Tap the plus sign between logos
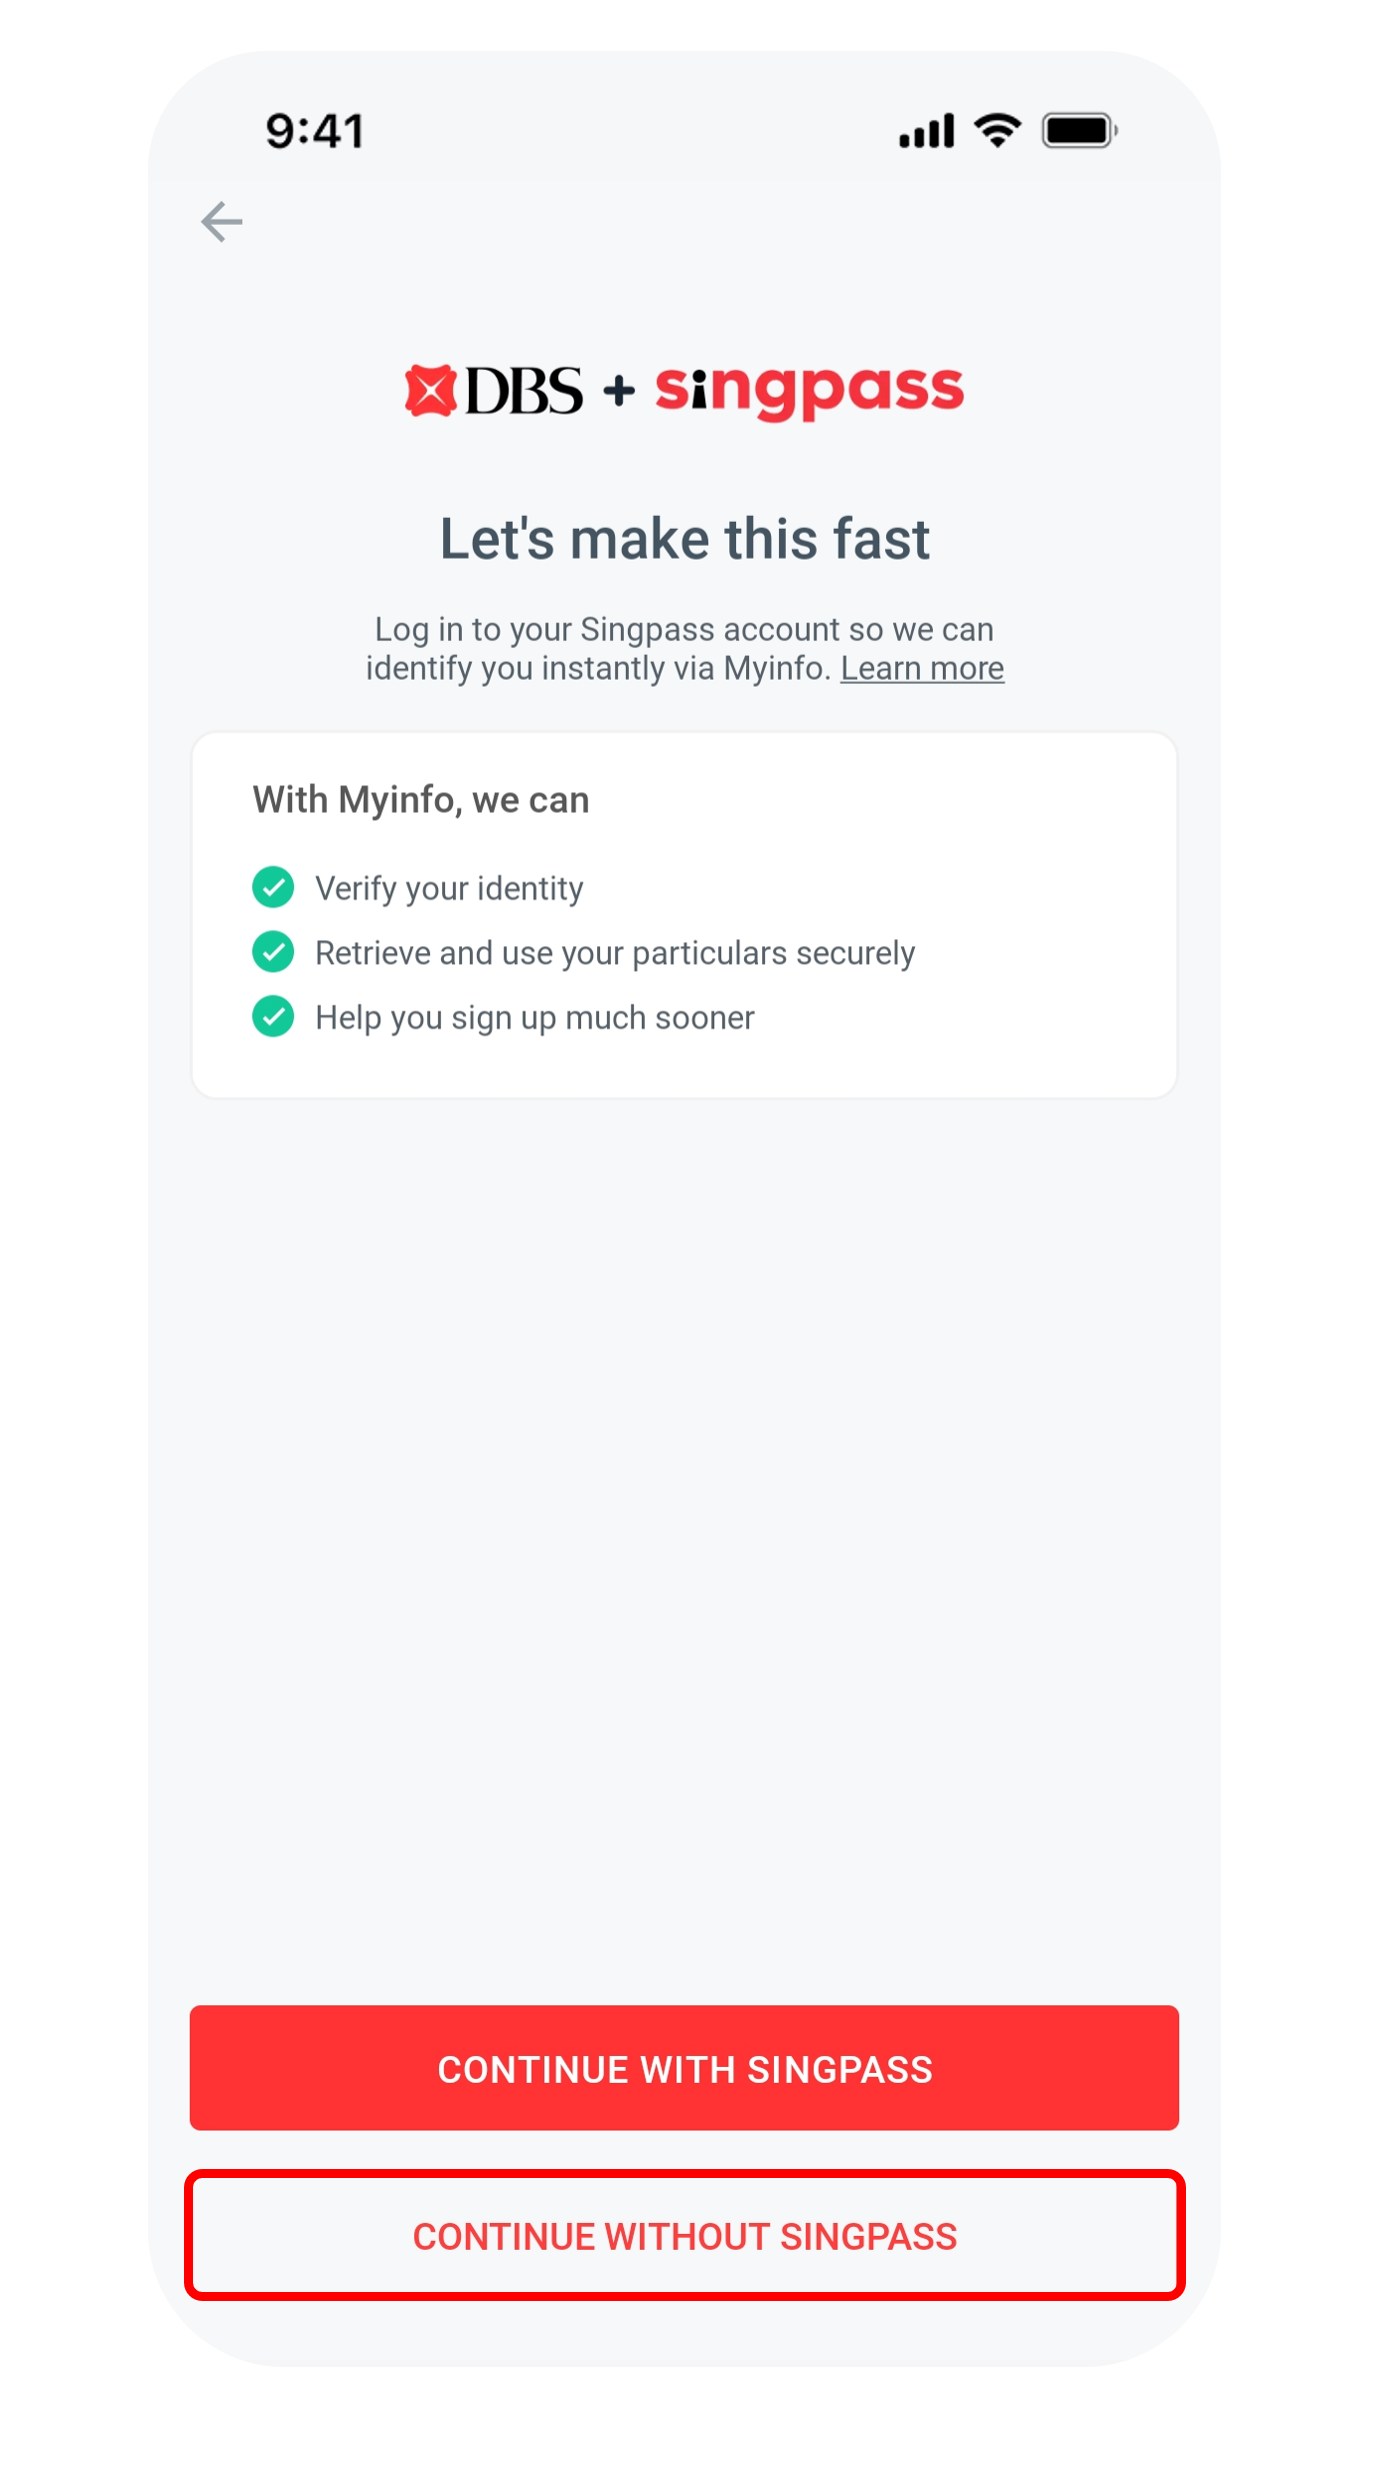 coord(619,390)
